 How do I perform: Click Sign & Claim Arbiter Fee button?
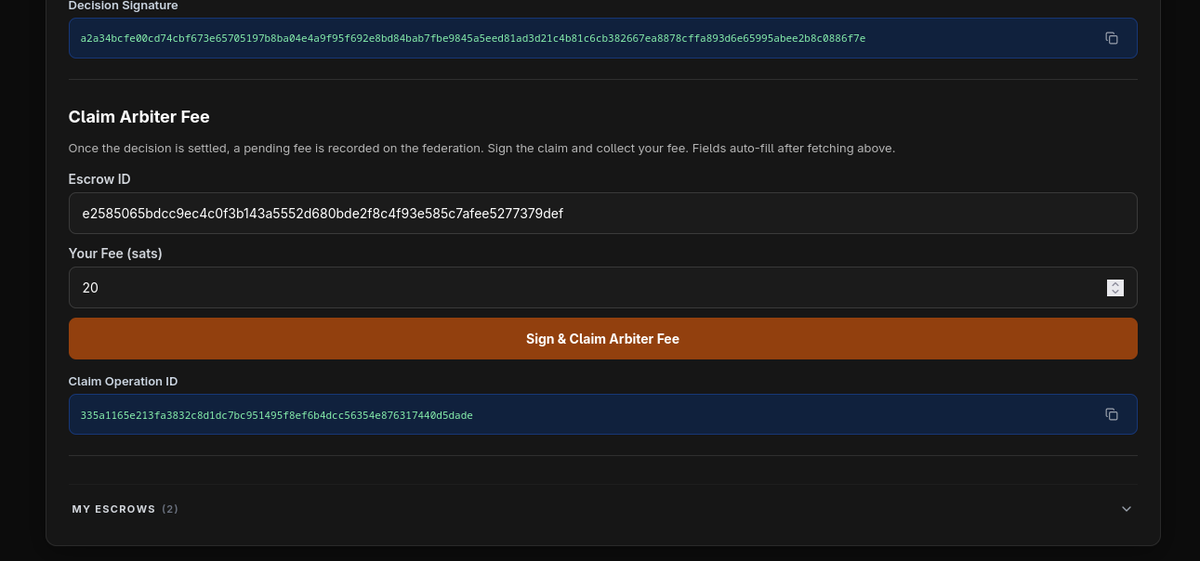pos(603,339)
